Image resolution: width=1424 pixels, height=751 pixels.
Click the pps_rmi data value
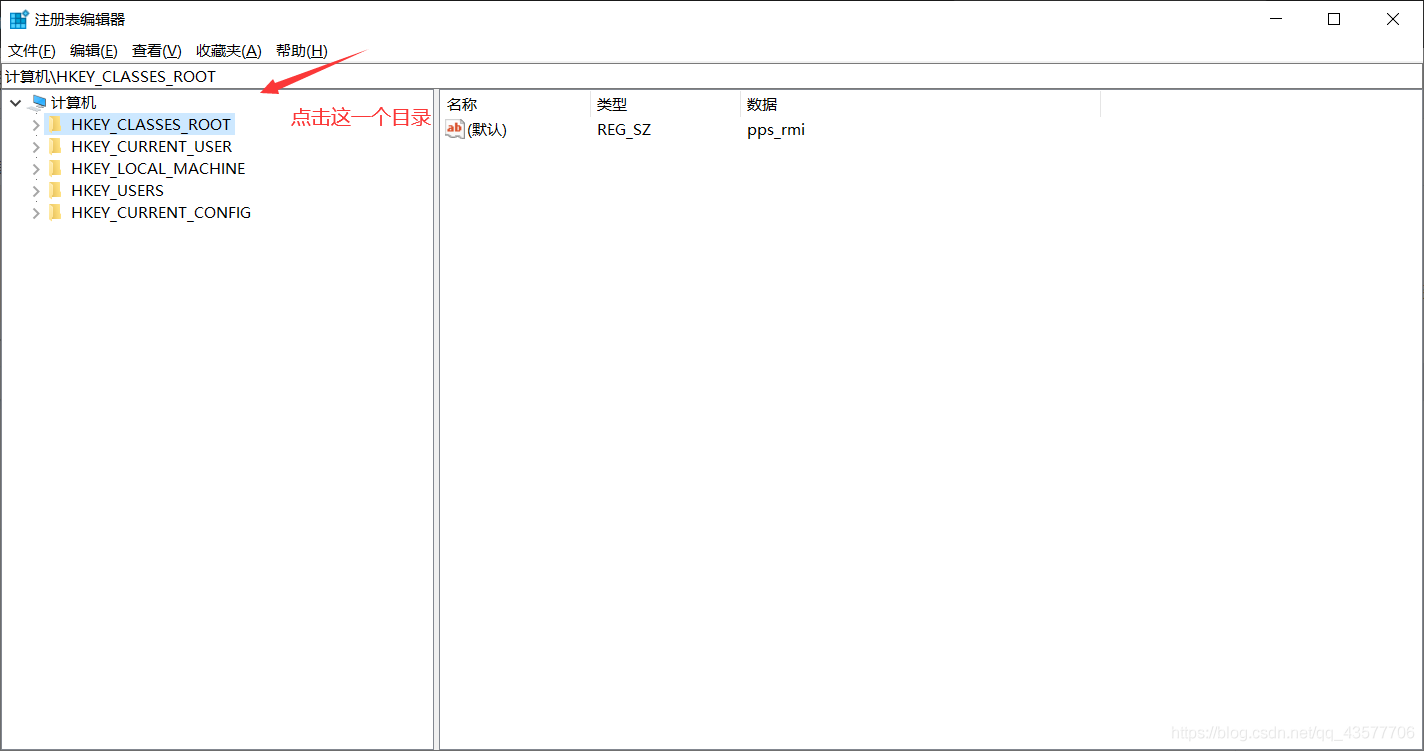776,129
